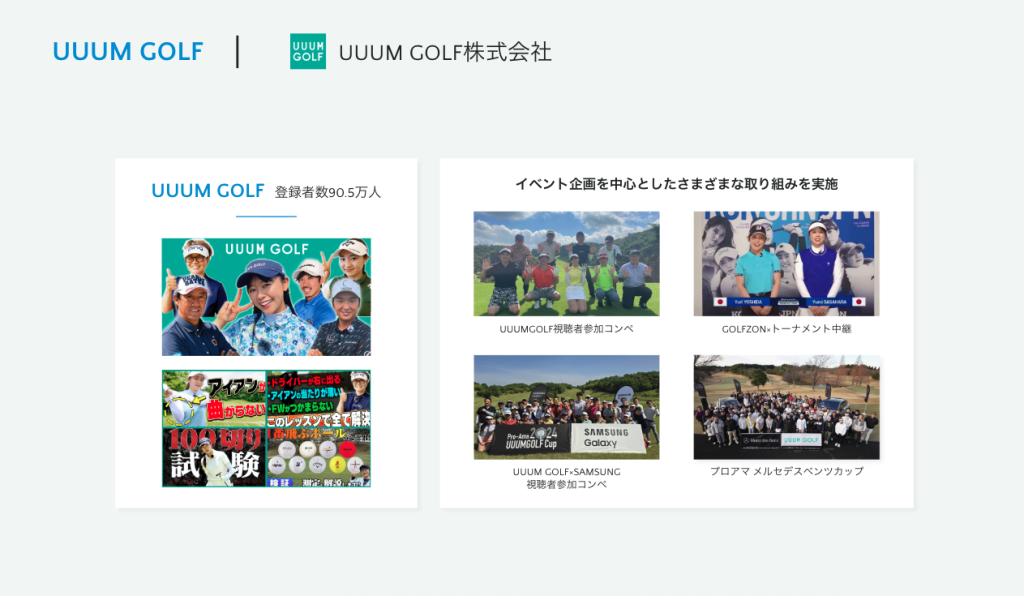Screen dimensions: 1024x596
Task: Open the UUUMGOLF視聴者参加コンペ group photo
Action: (x=566, y=263)
